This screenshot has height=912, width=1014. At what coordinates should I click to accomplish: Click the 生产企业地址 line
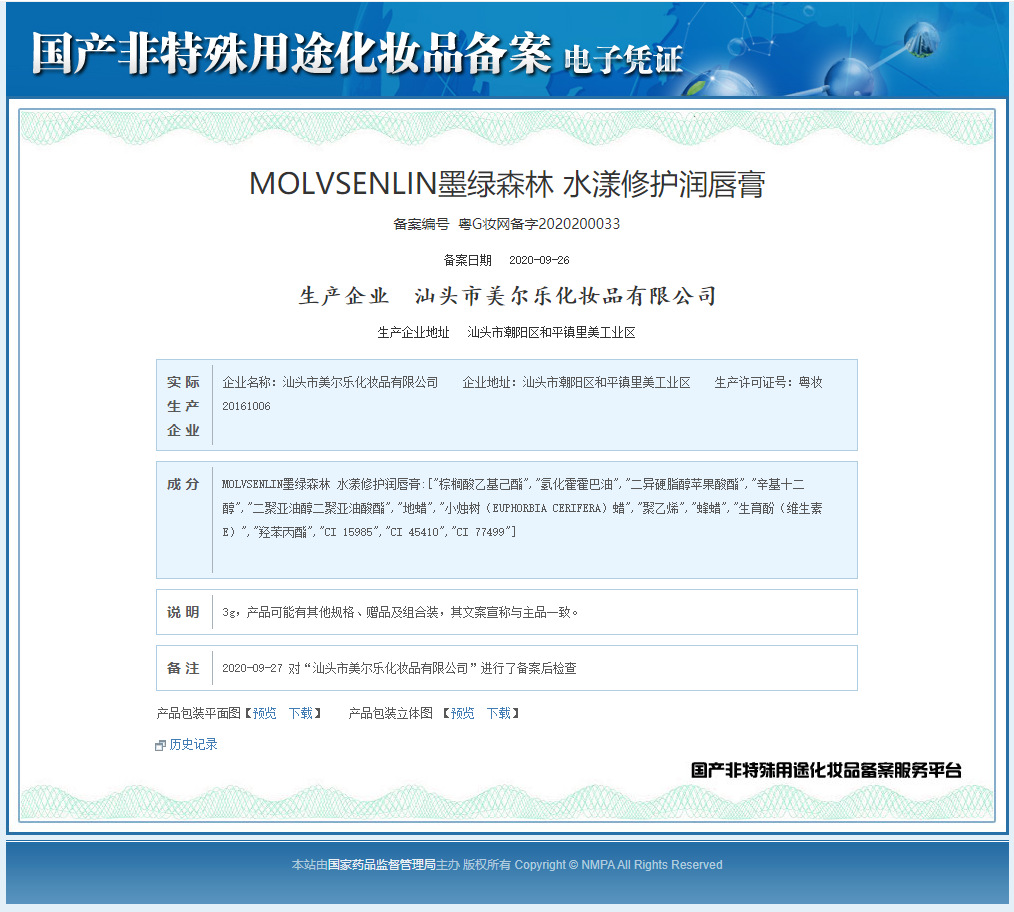(x=507, y=332)
